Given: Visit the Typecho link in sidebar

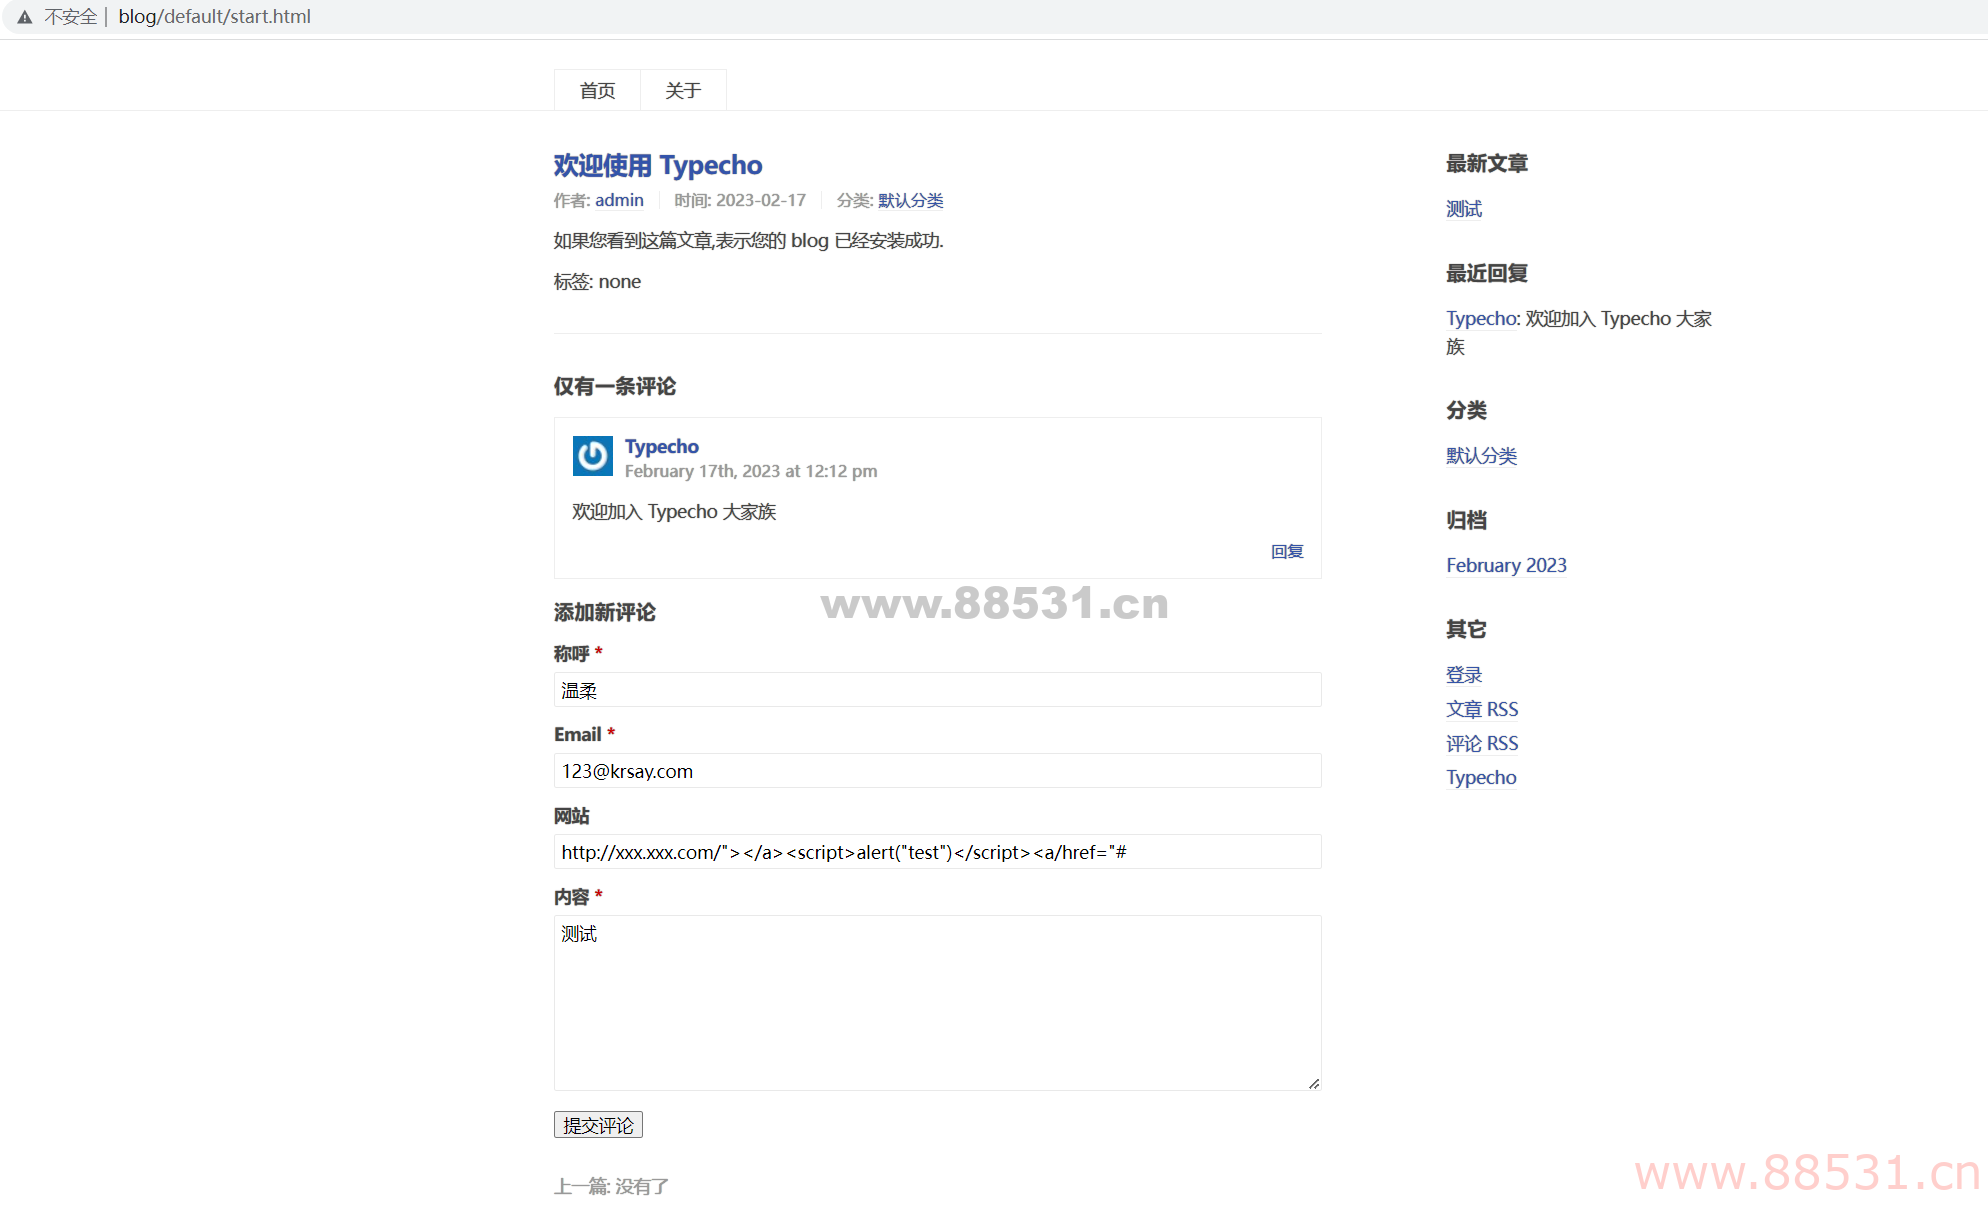Looking at the screenshot, I should tap(1481, 777).
